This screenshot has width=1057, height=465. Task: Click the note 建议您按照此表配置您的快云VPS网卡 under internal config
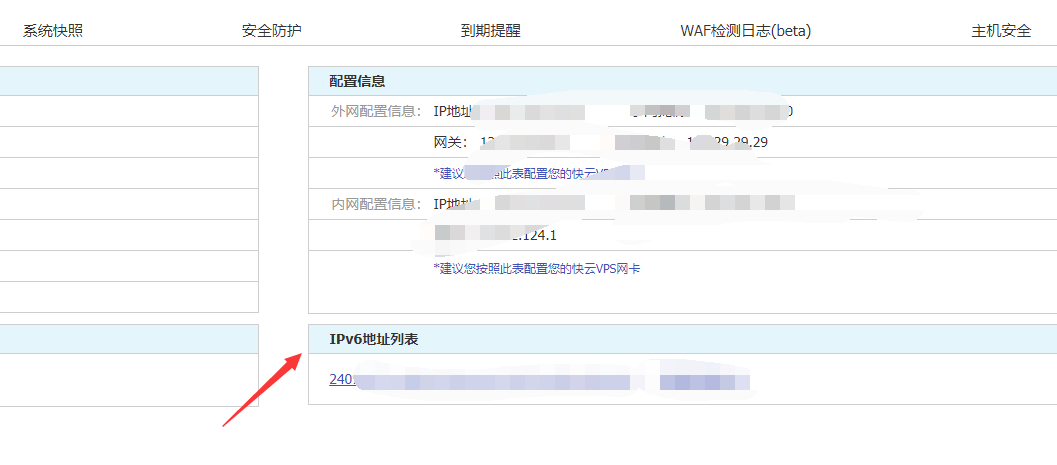tap(537, 268)
